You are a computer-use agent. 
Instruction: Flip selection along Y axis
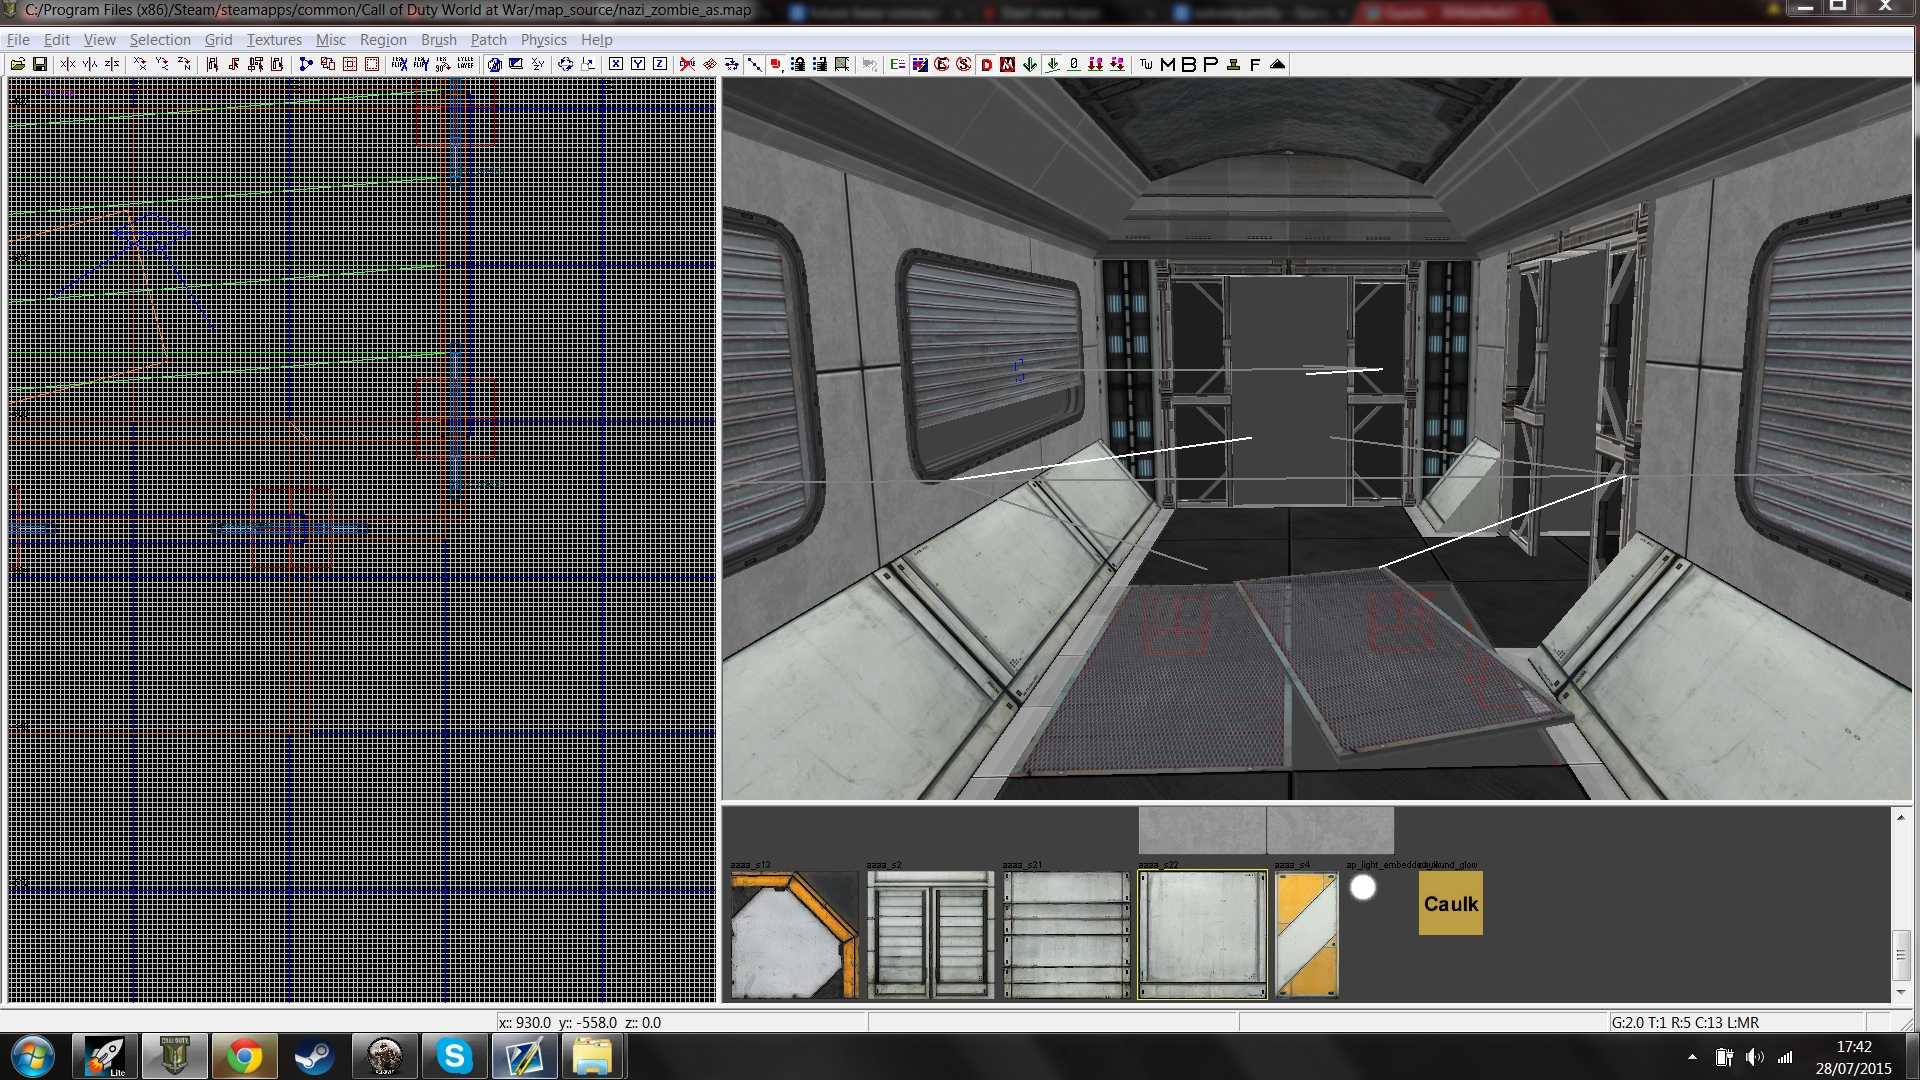click(x=90, y=64)
